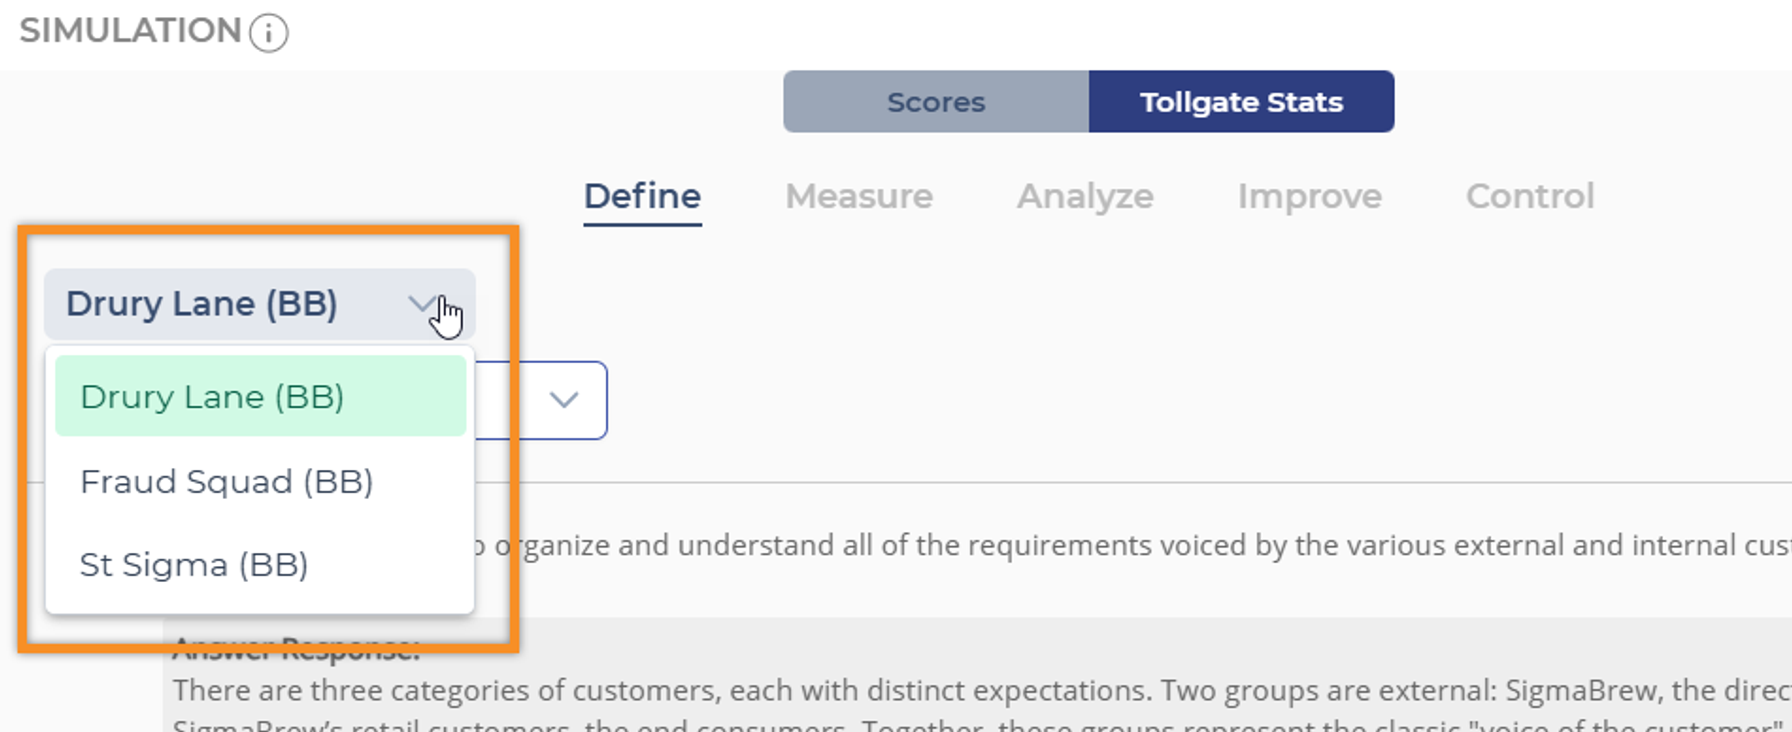The width and height of the screenshot is (1792, 732).
Task: Choose the highlighted Drury Lane (BB) list option
Action: (x=212, y=397)
